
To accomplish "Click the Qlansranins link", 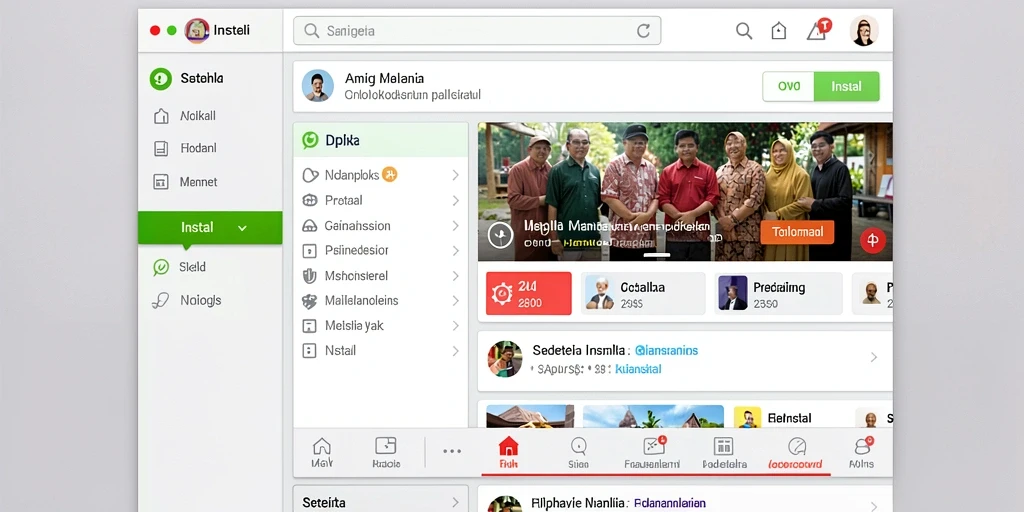I will pos(666,351).
